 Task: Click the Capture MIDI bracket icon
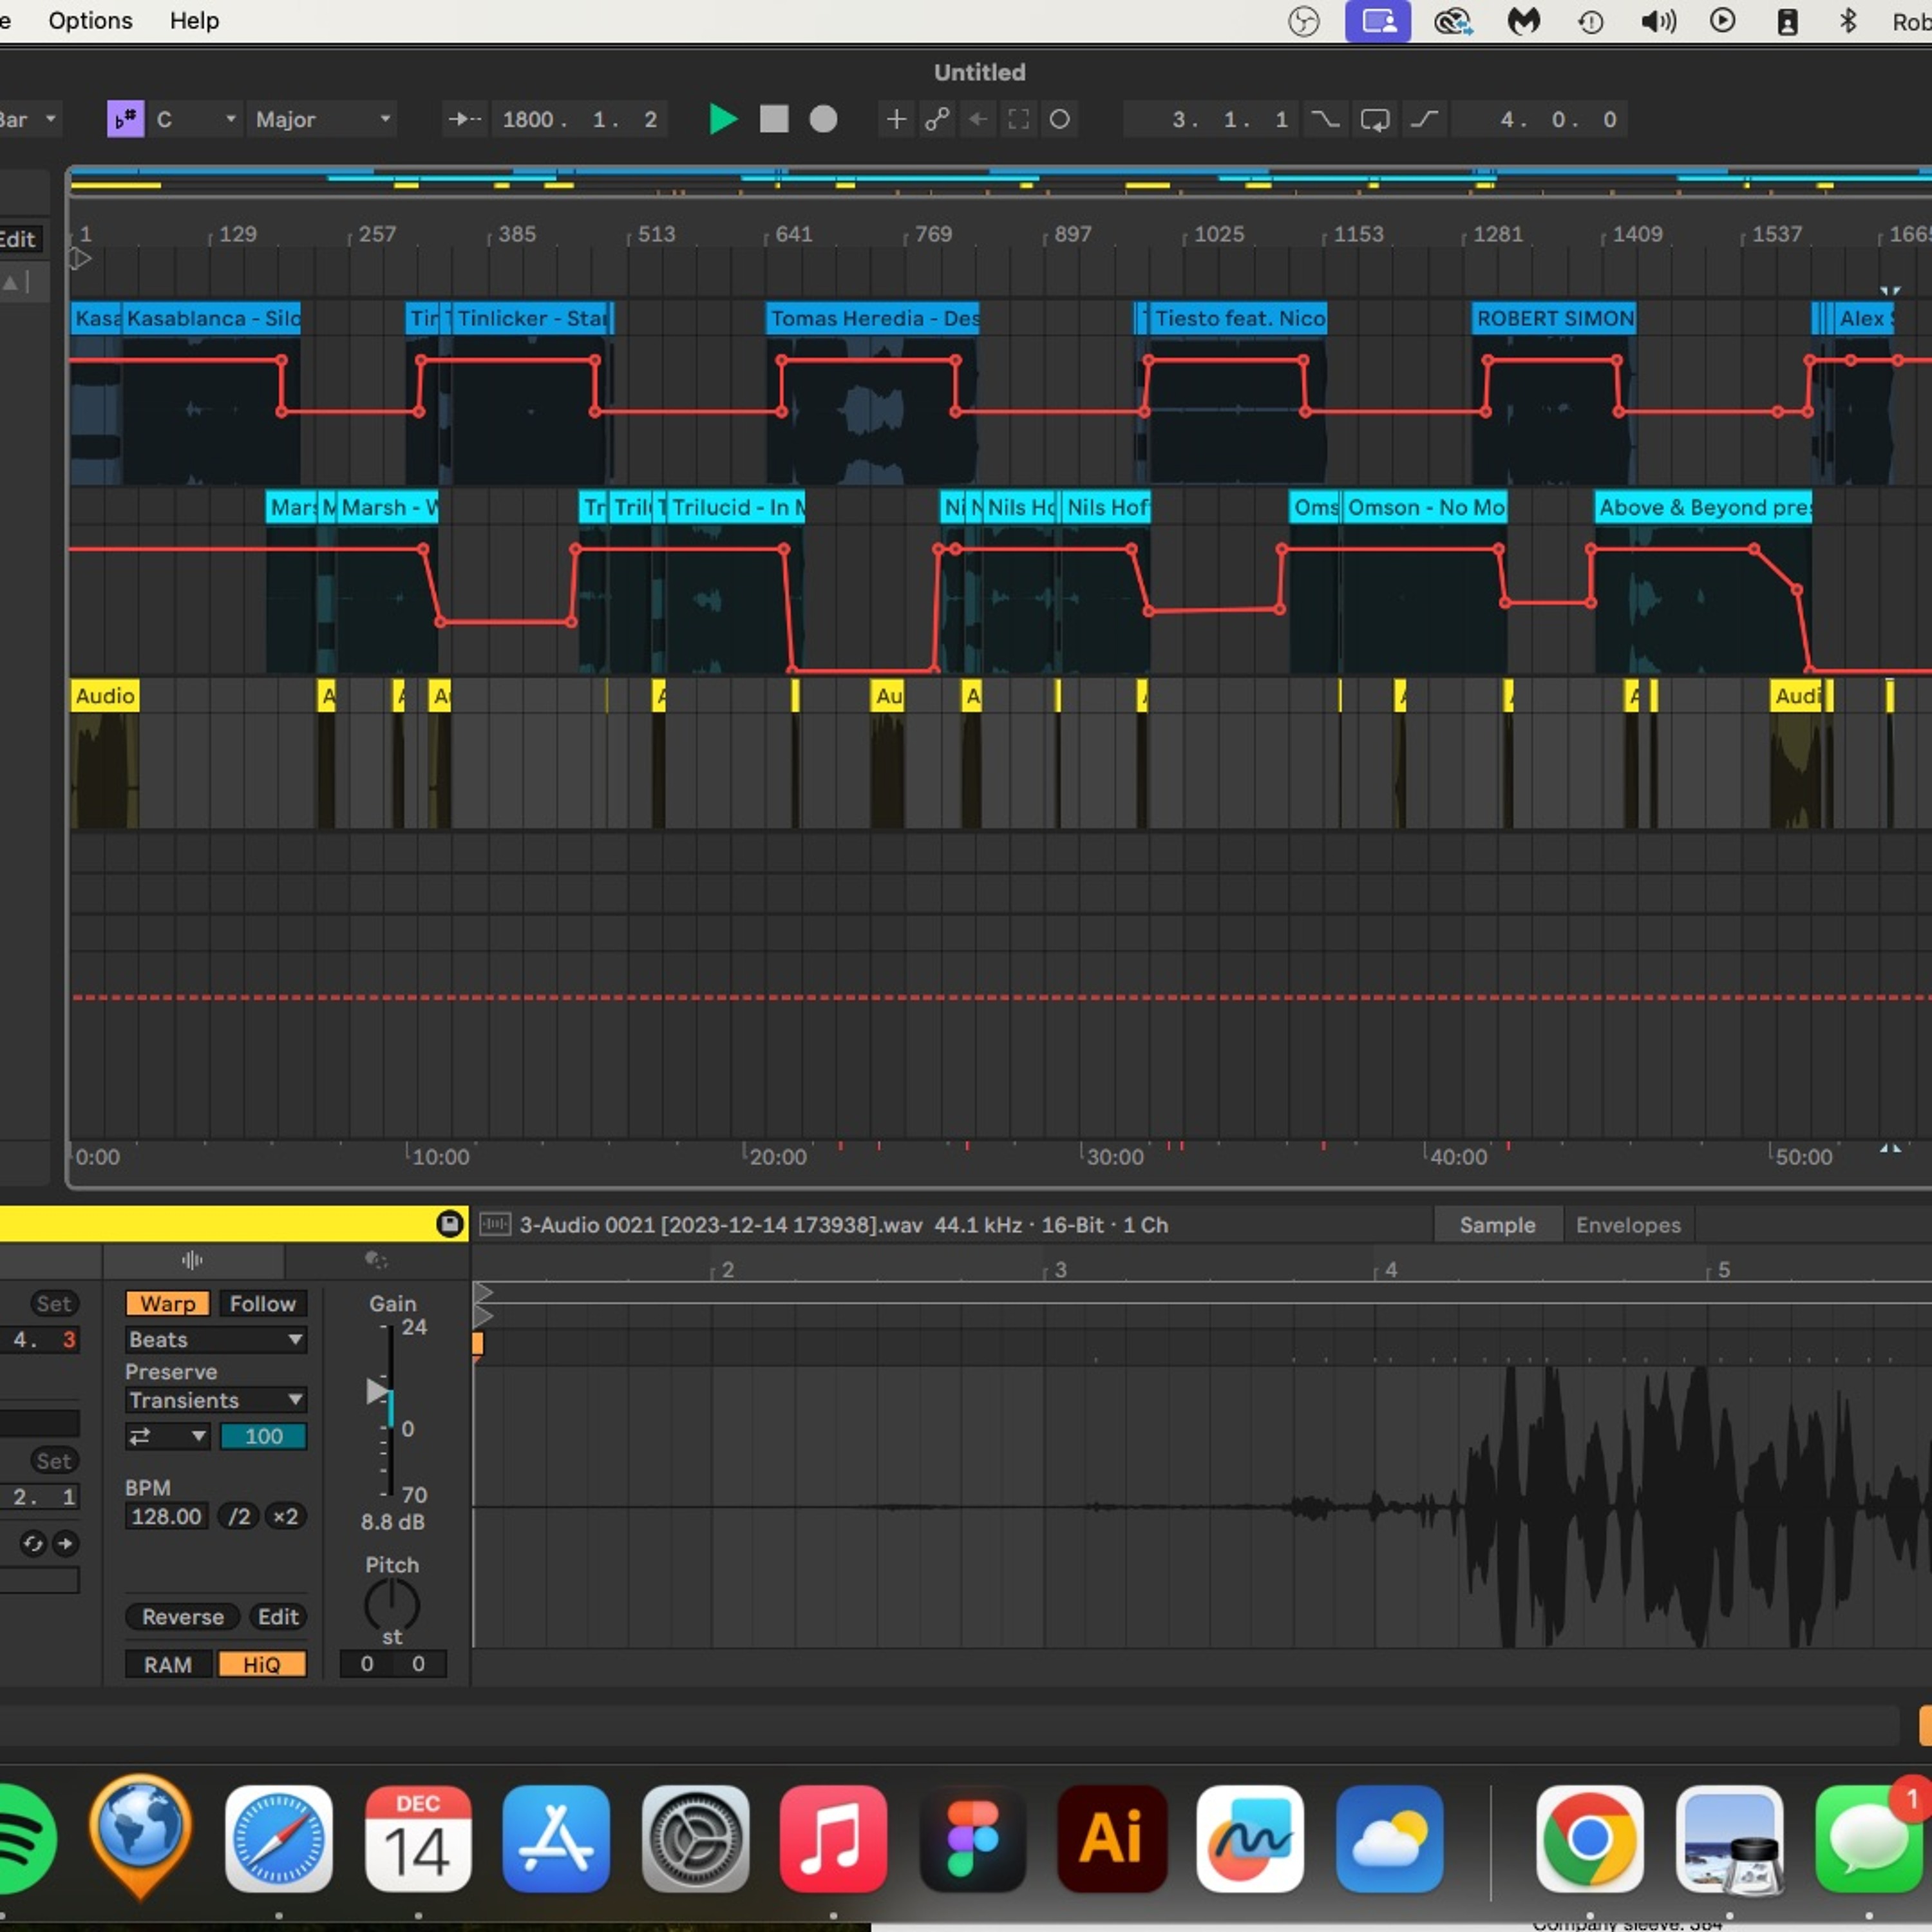1018,119
